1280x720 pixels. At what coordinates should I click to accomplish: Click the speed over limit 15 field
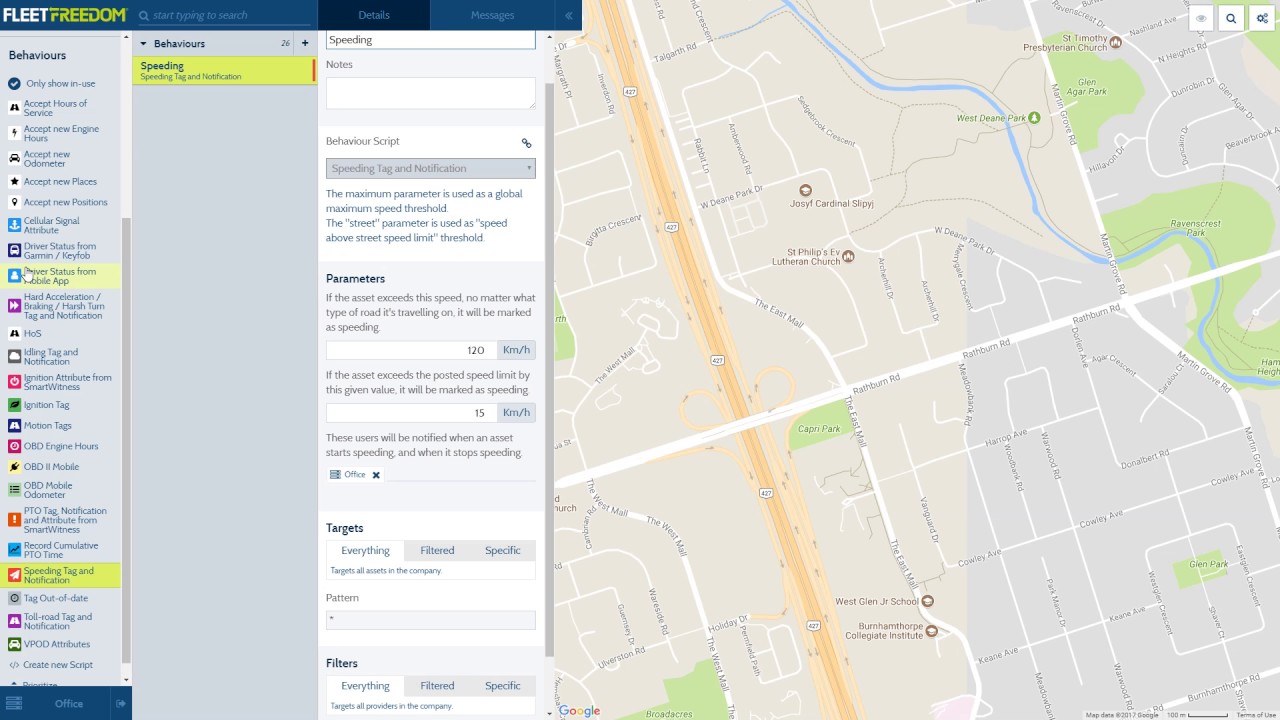[x=411, y=412]
